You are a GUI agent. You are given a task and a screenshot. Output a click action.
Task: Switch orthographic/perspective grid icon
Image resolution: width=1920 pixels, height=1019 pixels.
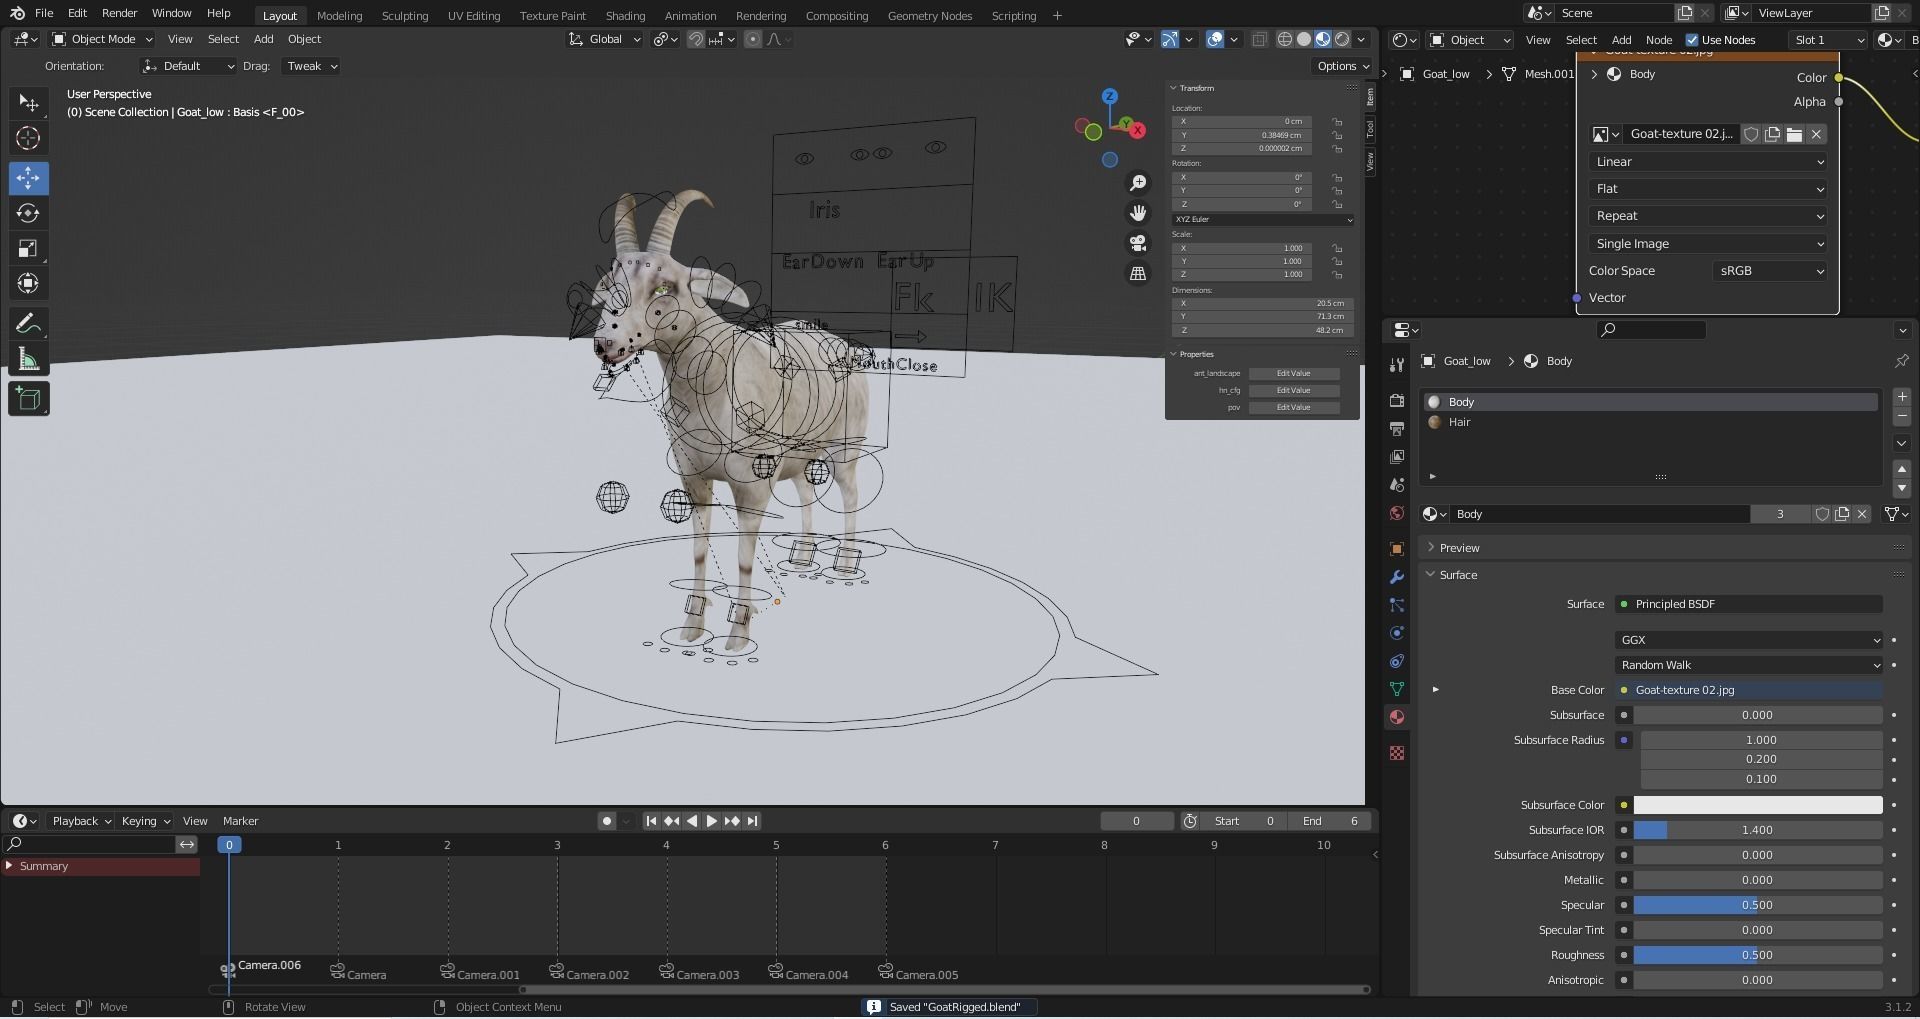[x=1138, y=273]
